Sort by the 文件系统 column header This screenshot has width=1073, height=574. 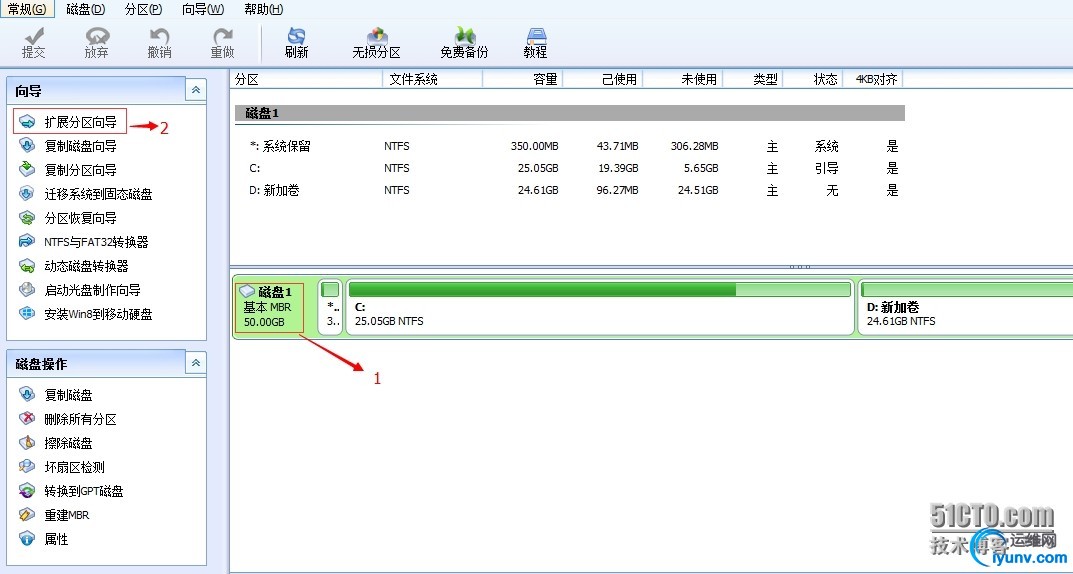click(x=432, y=79)
